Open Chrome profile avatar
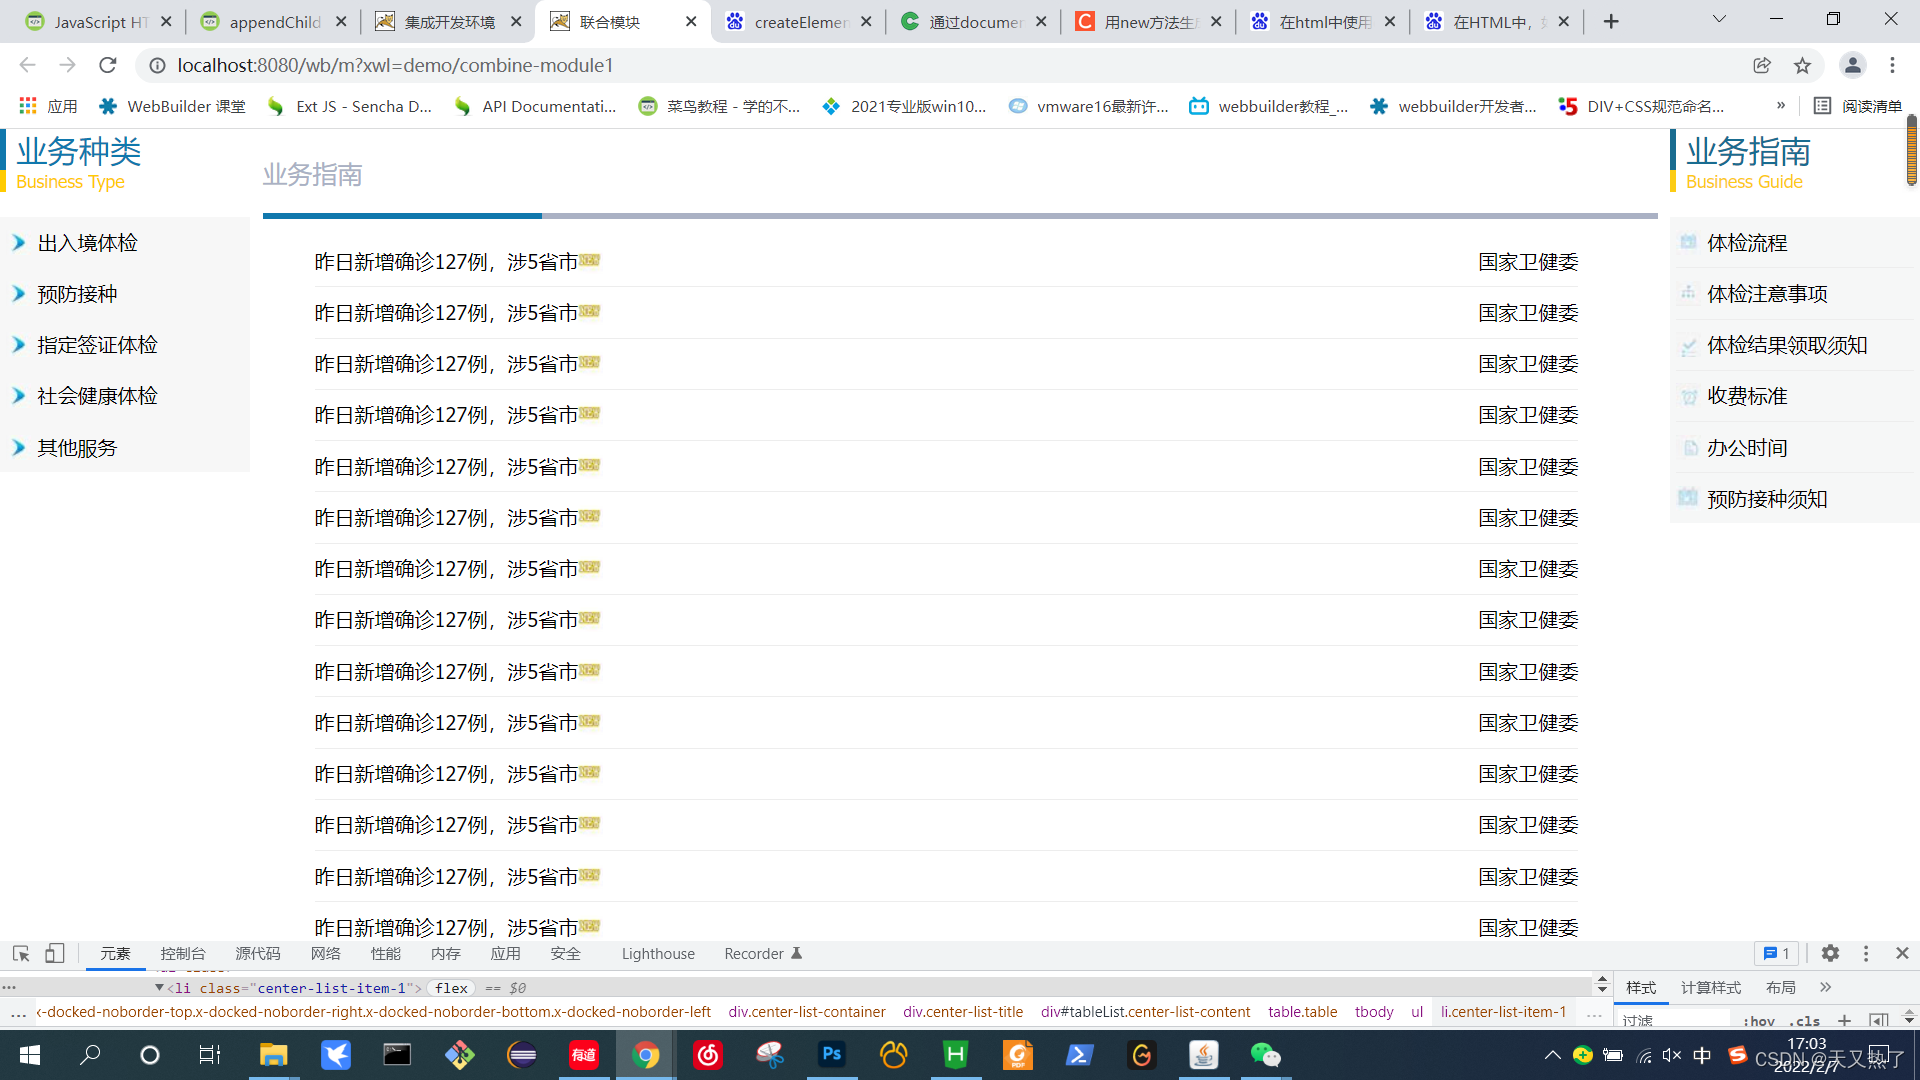 (1852, 66)
